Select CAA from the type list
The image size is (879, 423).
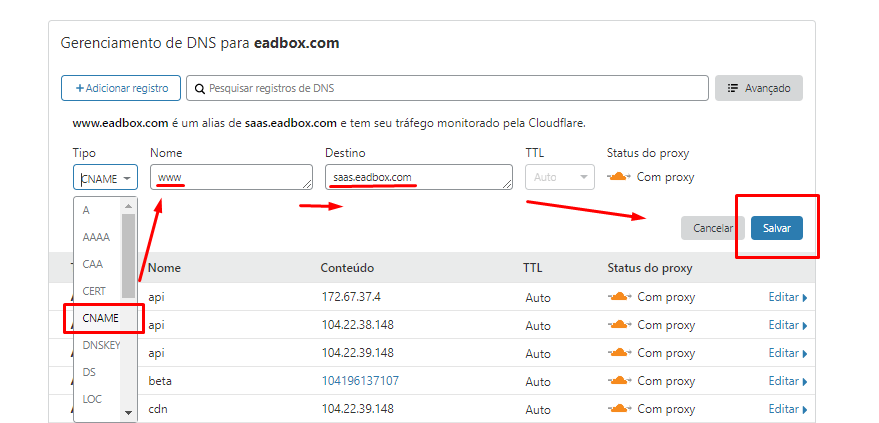pyautogui.click(x=92, y=264)
